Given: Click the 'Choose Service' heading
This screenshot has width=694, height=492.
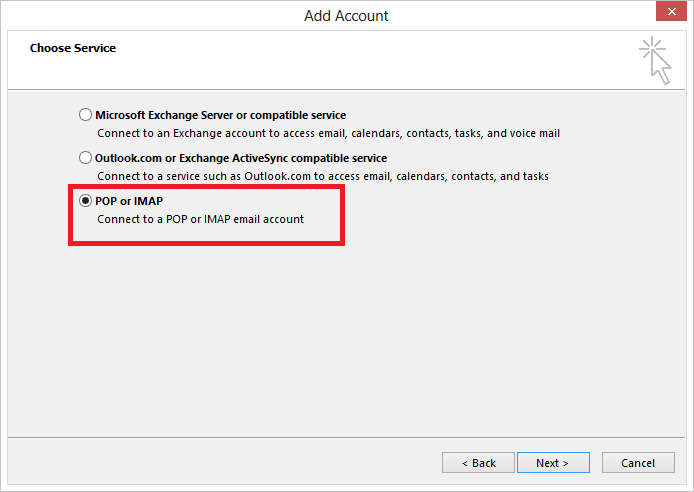Looking at the screenshot, I should (x=72, y=48).
